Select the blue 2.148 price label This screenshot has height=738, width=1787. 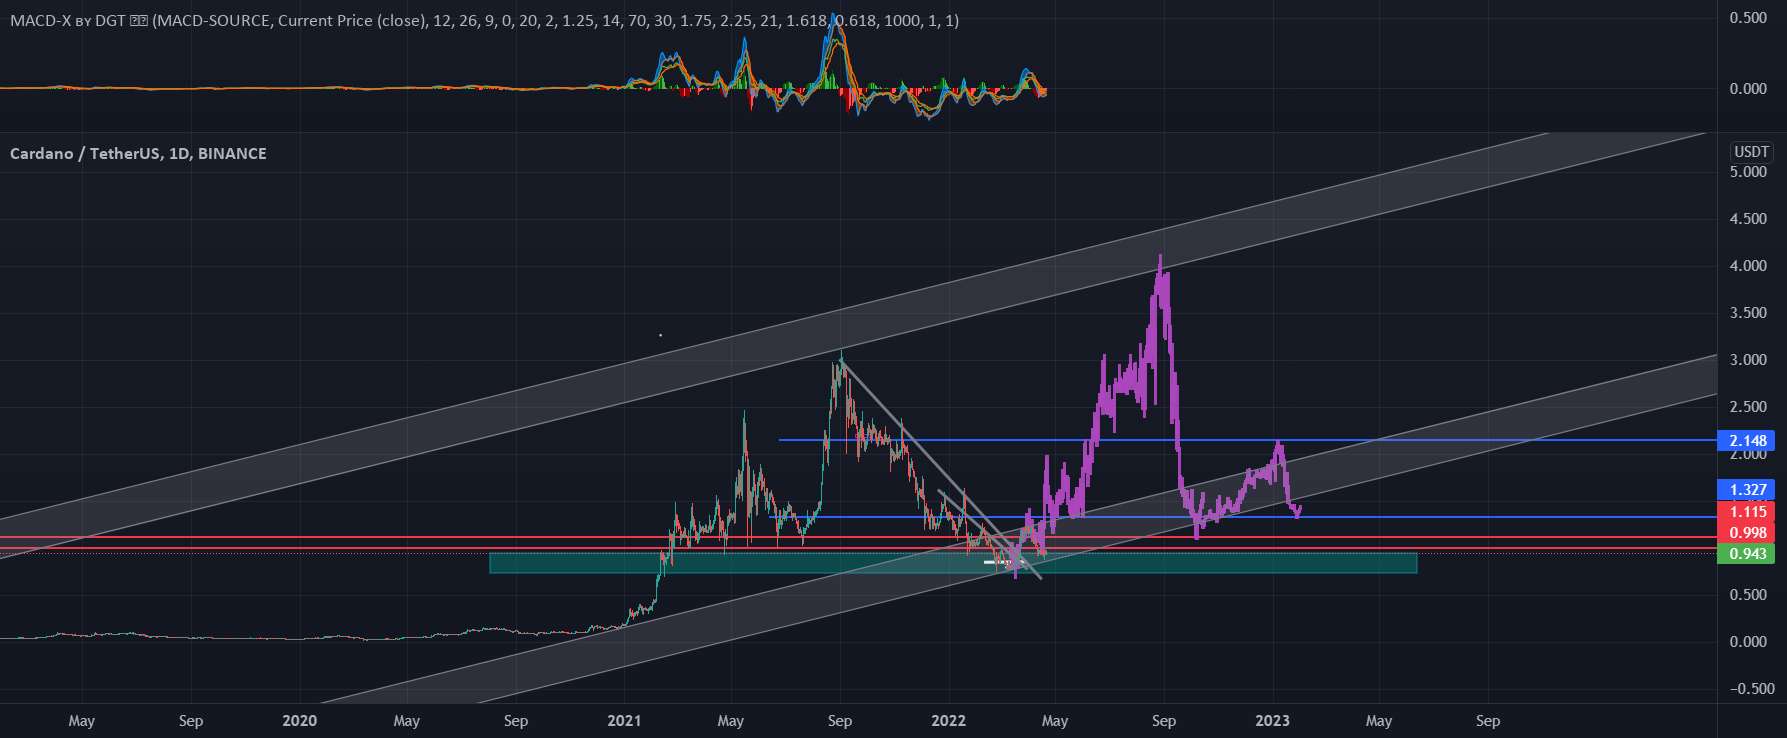point(1748,440)
